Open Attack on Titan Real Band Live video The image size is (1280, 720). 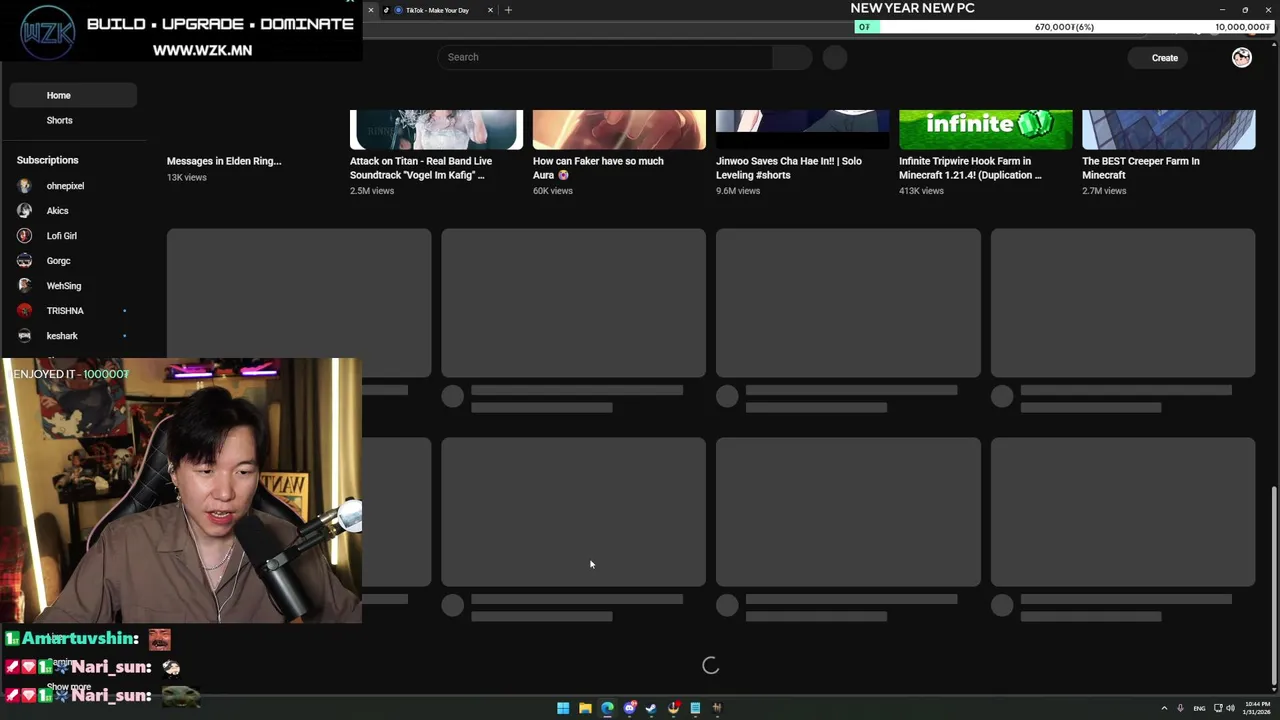point(421,168)
